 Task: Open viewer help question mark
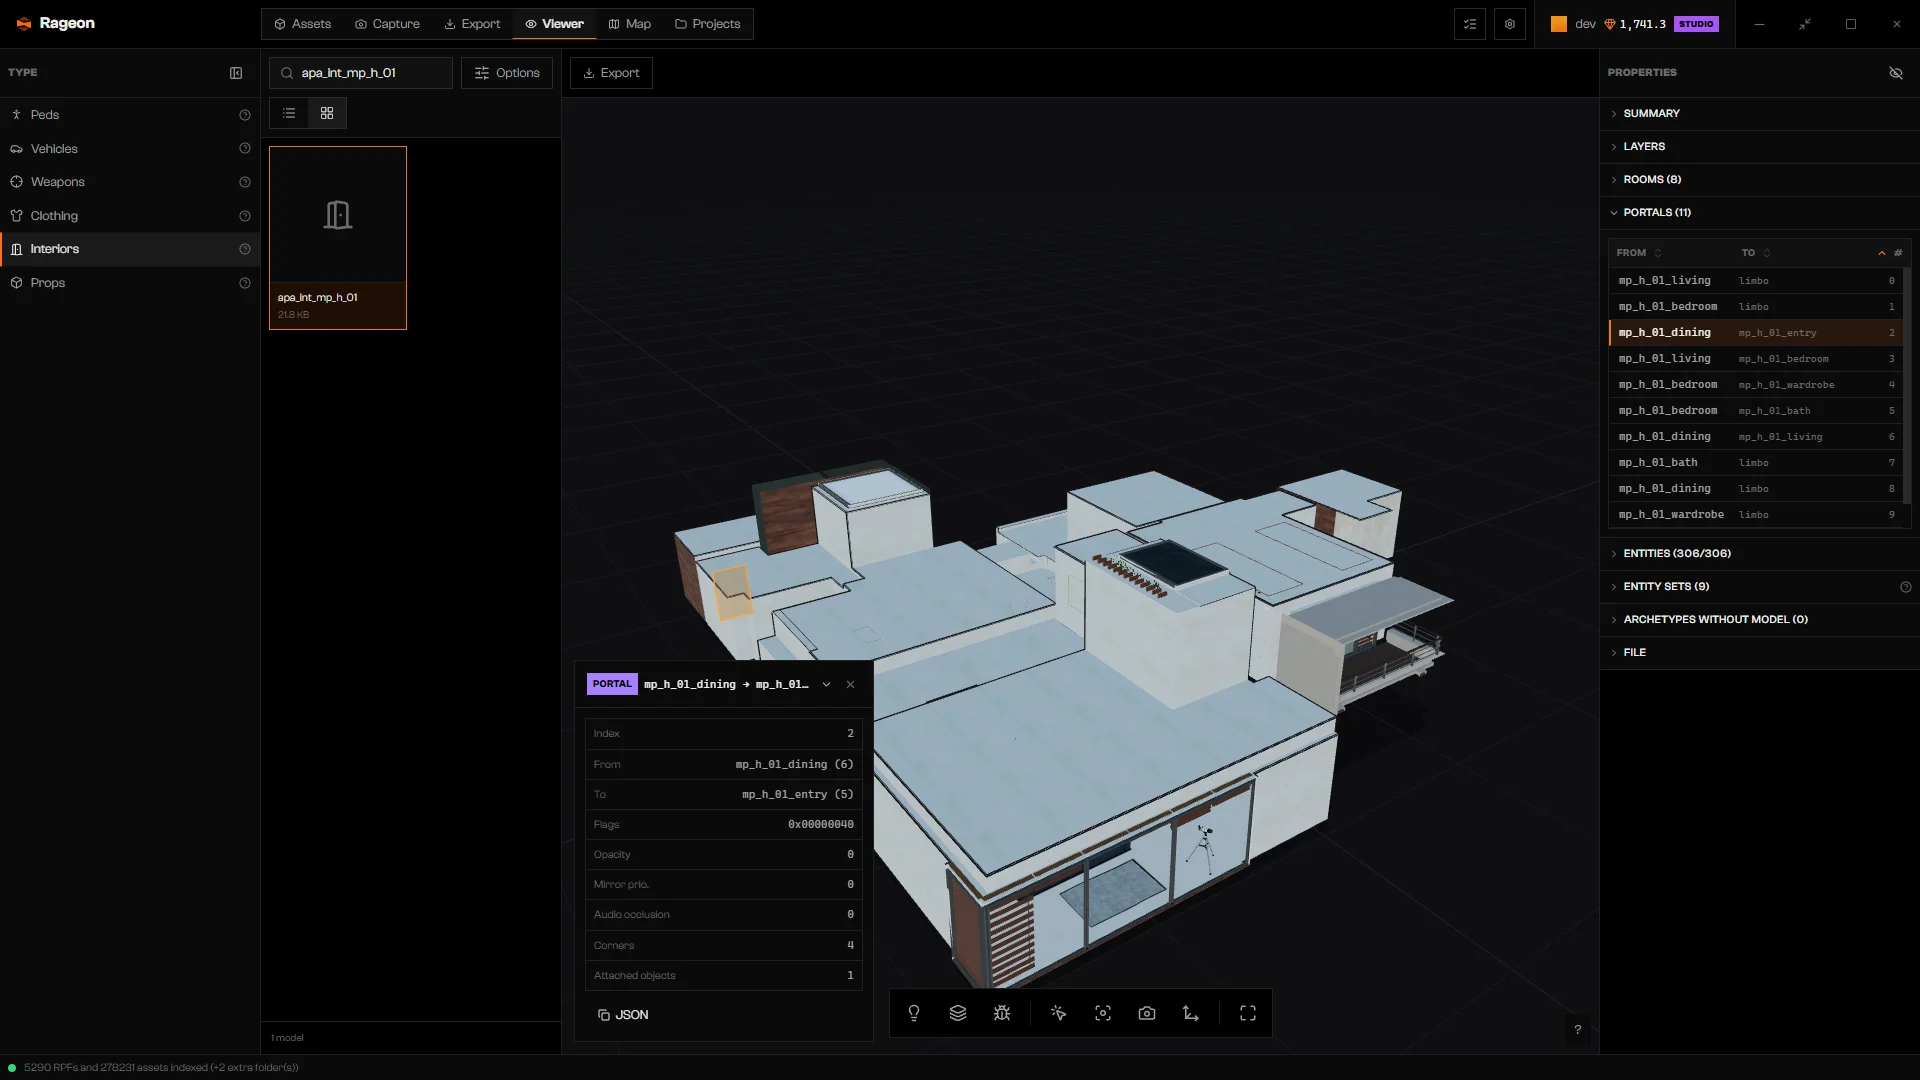(1578, 1029)
